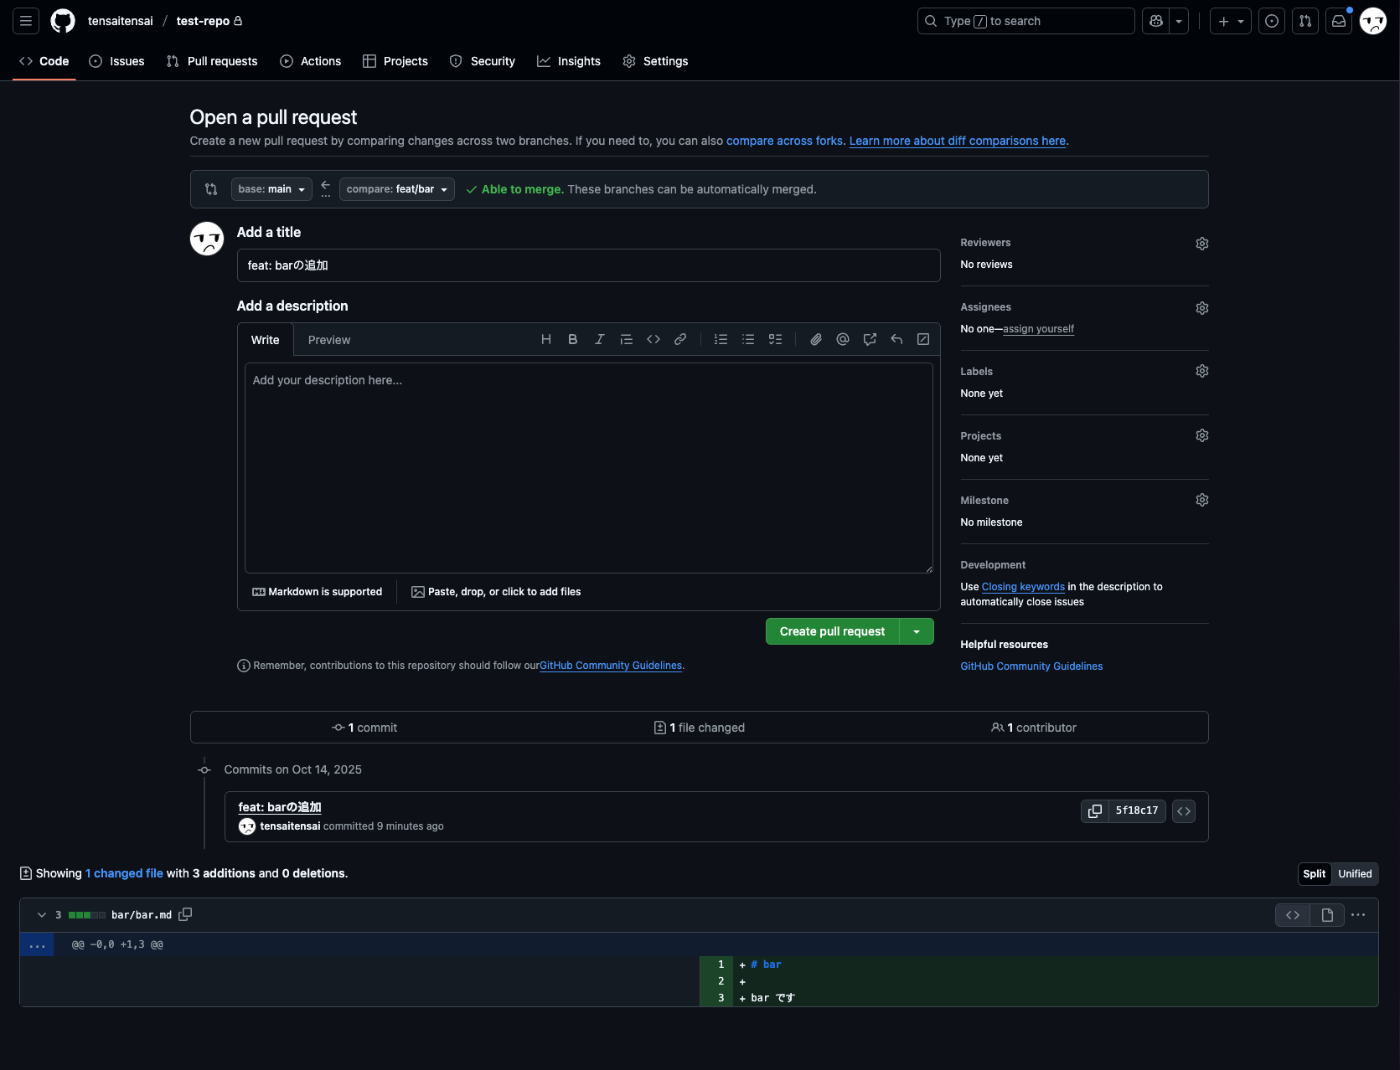The height and width of the screenshot is (1070, 1400).
Task: Click the "1 contributor" summary text
Action: (x=1034, y=728)
